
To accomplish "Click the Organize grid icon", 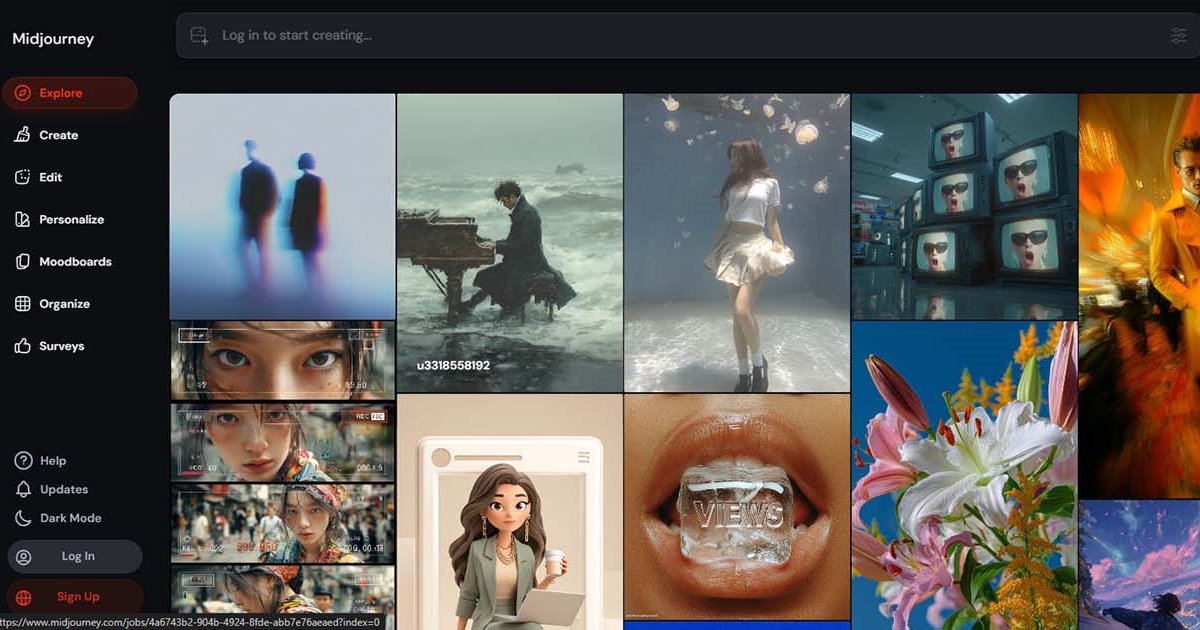I will [x=22, y=304].
